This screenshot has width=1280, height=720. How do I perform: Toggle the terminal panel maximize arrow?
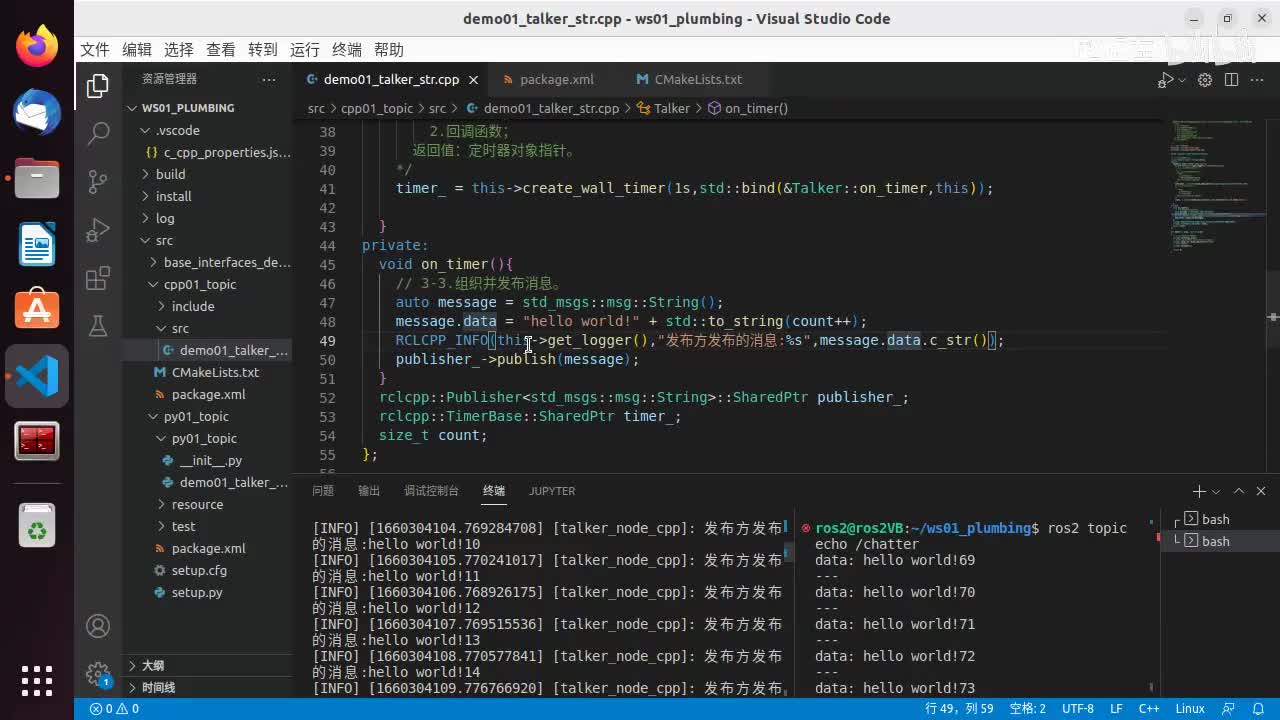1238,491
